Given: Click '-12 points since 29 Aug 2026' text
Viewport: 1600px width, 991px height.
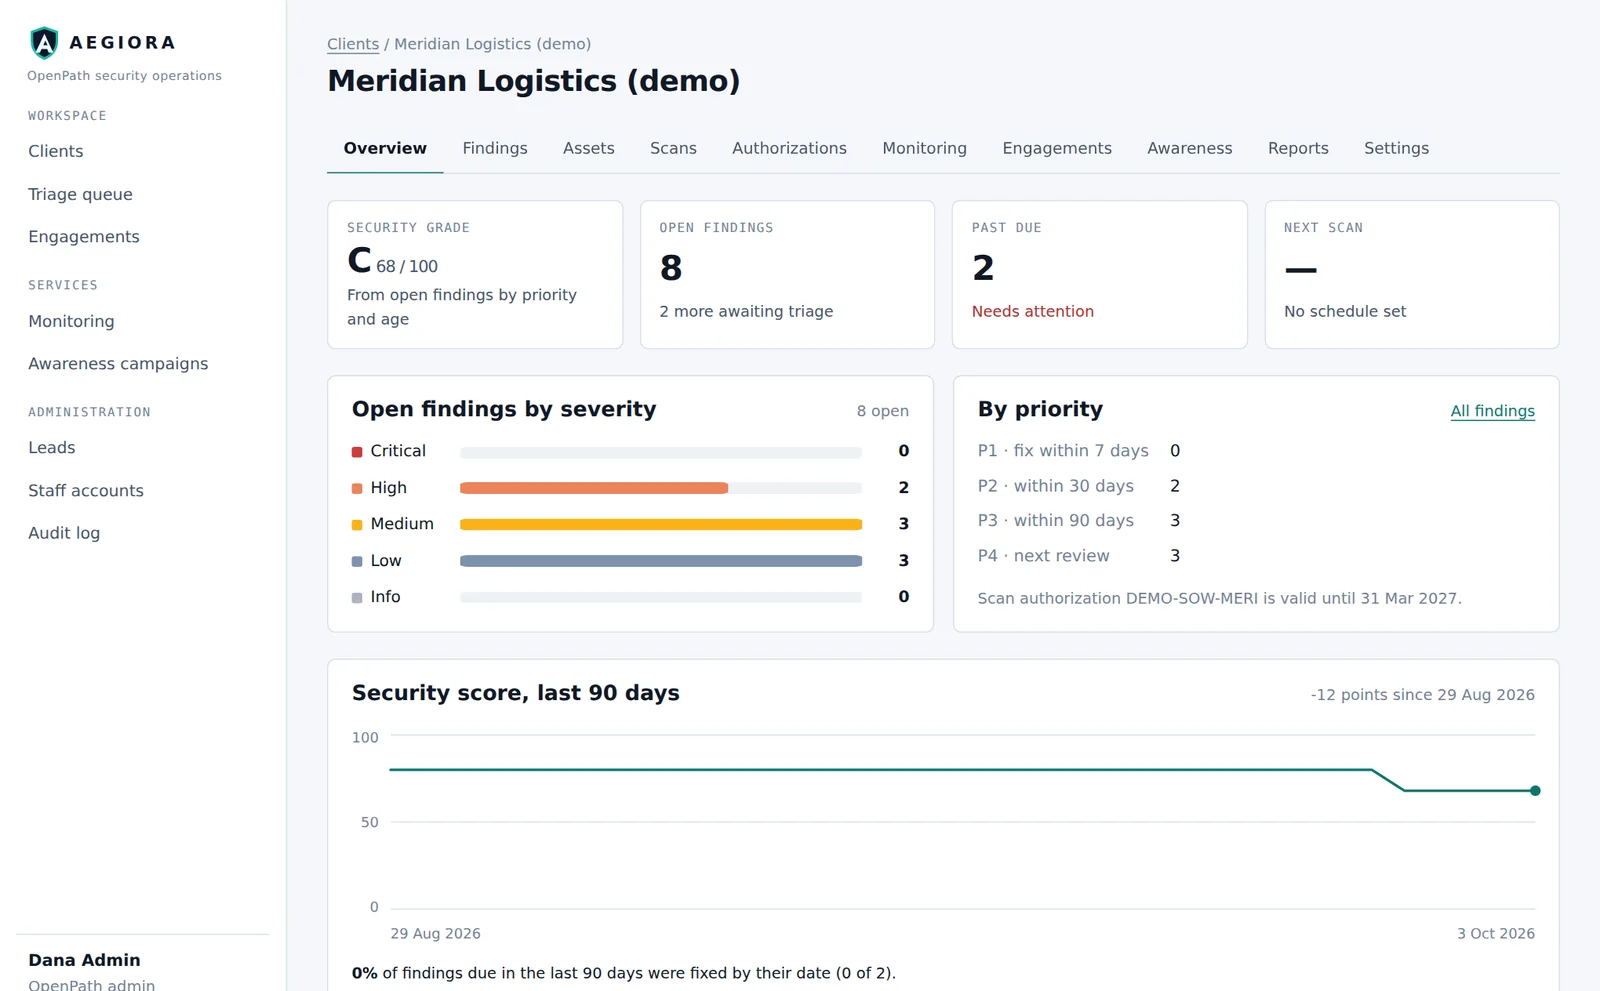Looking at the screenshot, I should click(x=1422, y=695).
